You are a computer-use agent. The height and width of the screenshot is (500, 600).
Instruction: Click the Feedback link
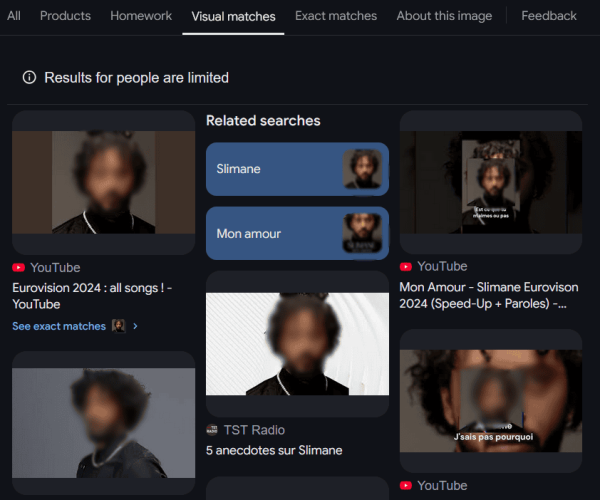tap(549, 16)
